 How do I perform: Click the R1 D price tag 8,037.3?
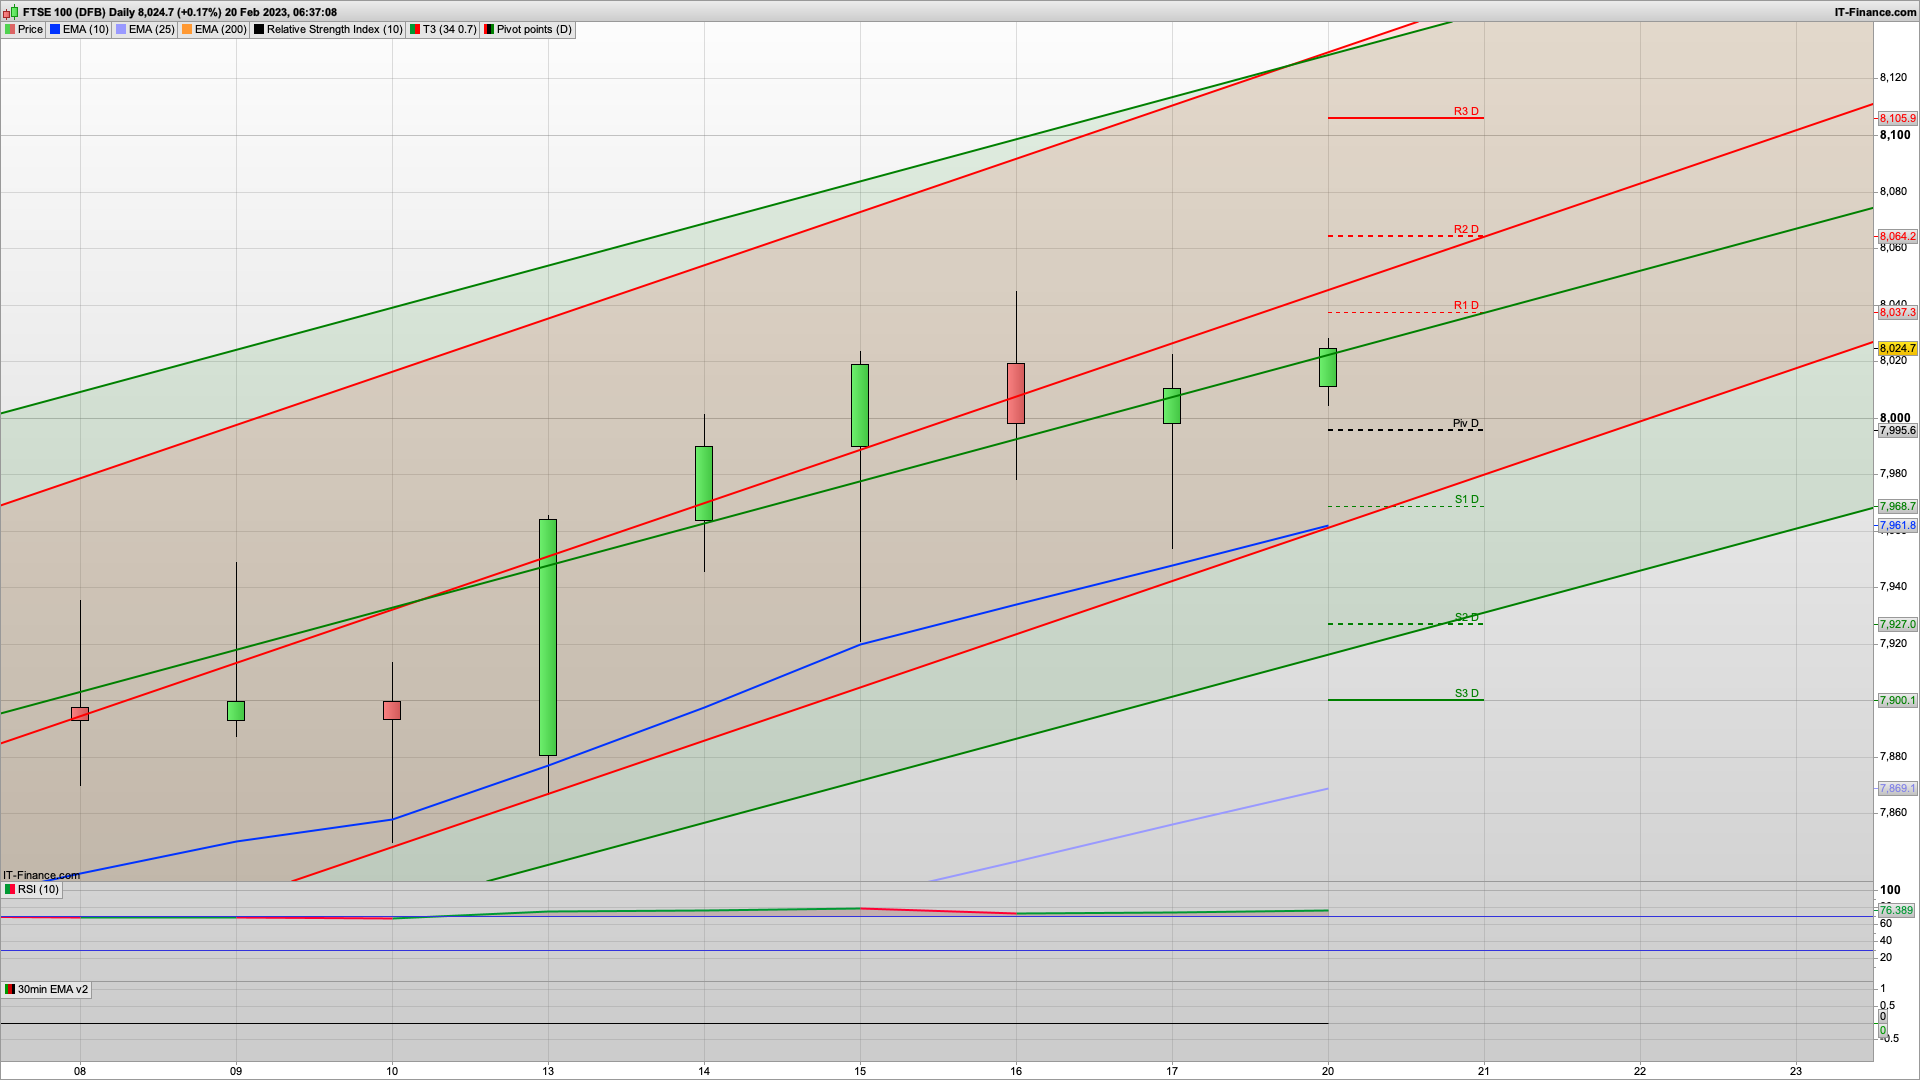point(1897,313)
